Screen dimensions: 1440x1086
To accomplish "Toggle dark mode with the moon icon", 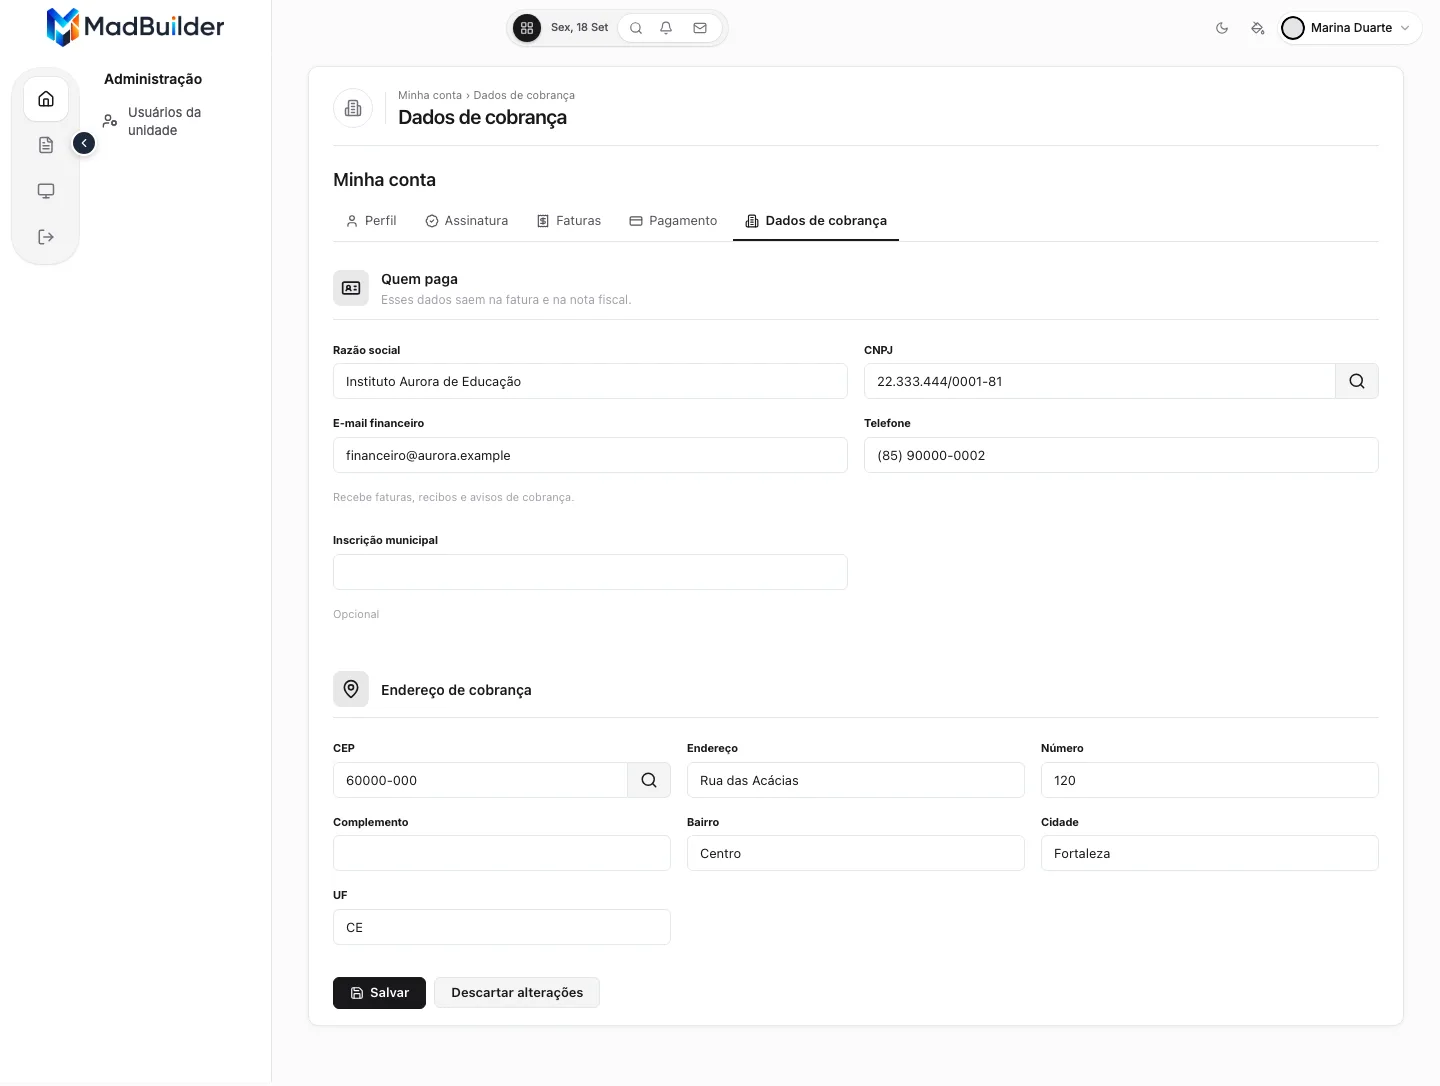I will (1222, 28).
